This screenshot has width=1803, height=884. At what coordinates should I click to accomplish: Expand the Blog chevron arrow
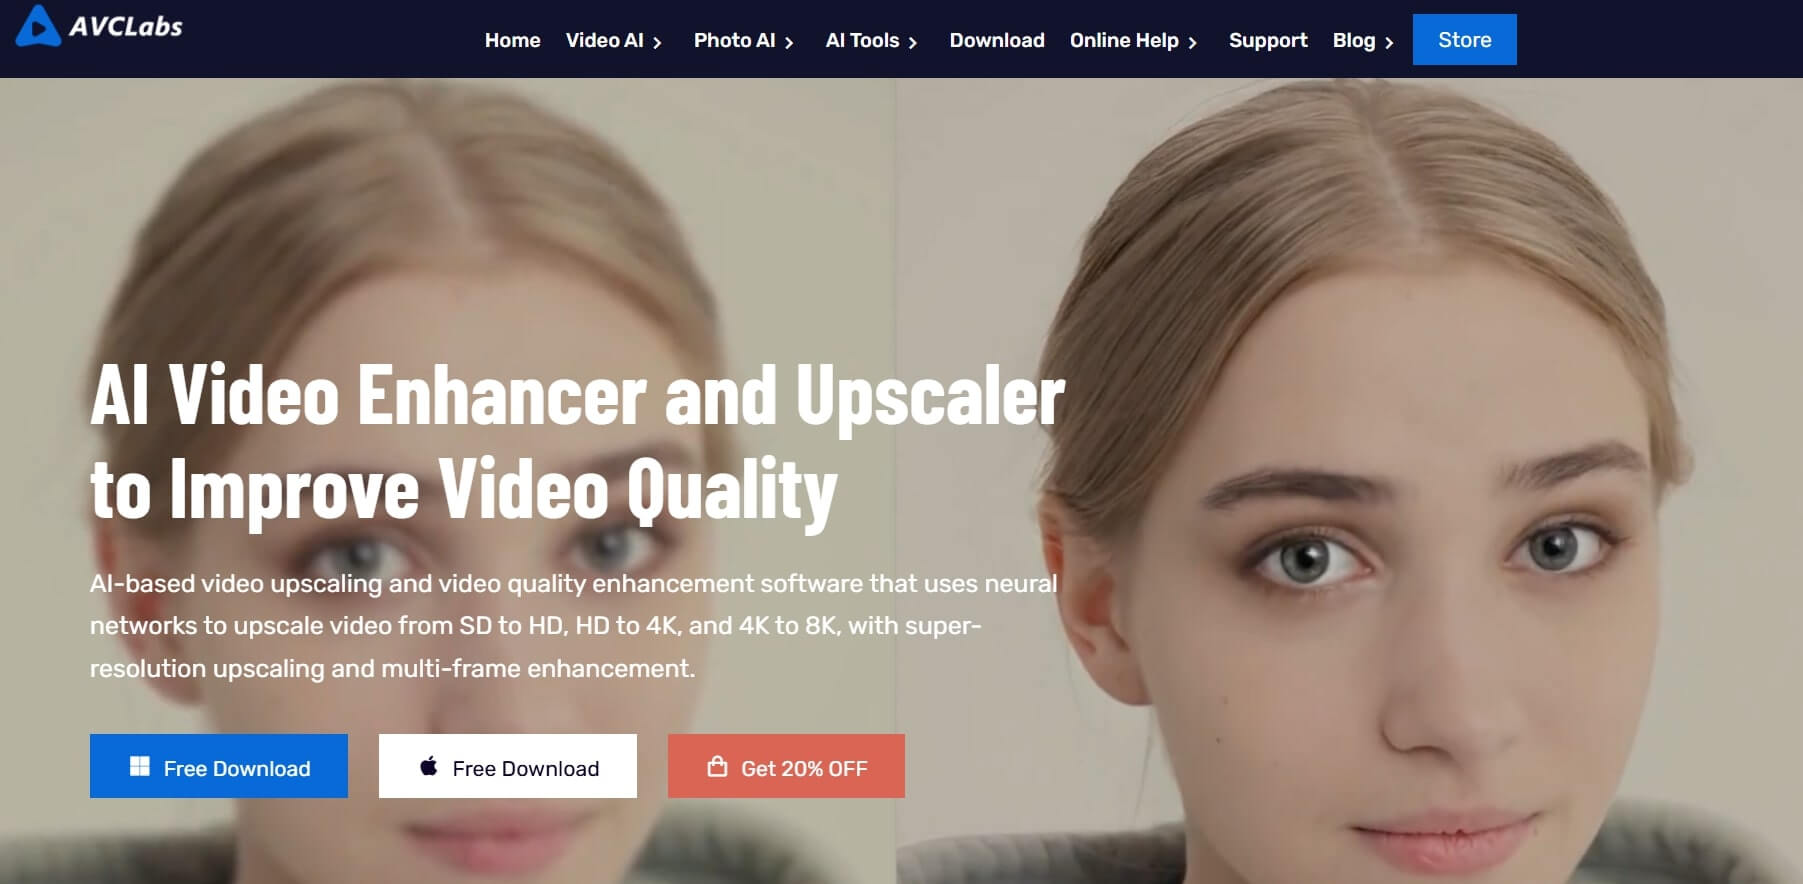coord(1389,42)
